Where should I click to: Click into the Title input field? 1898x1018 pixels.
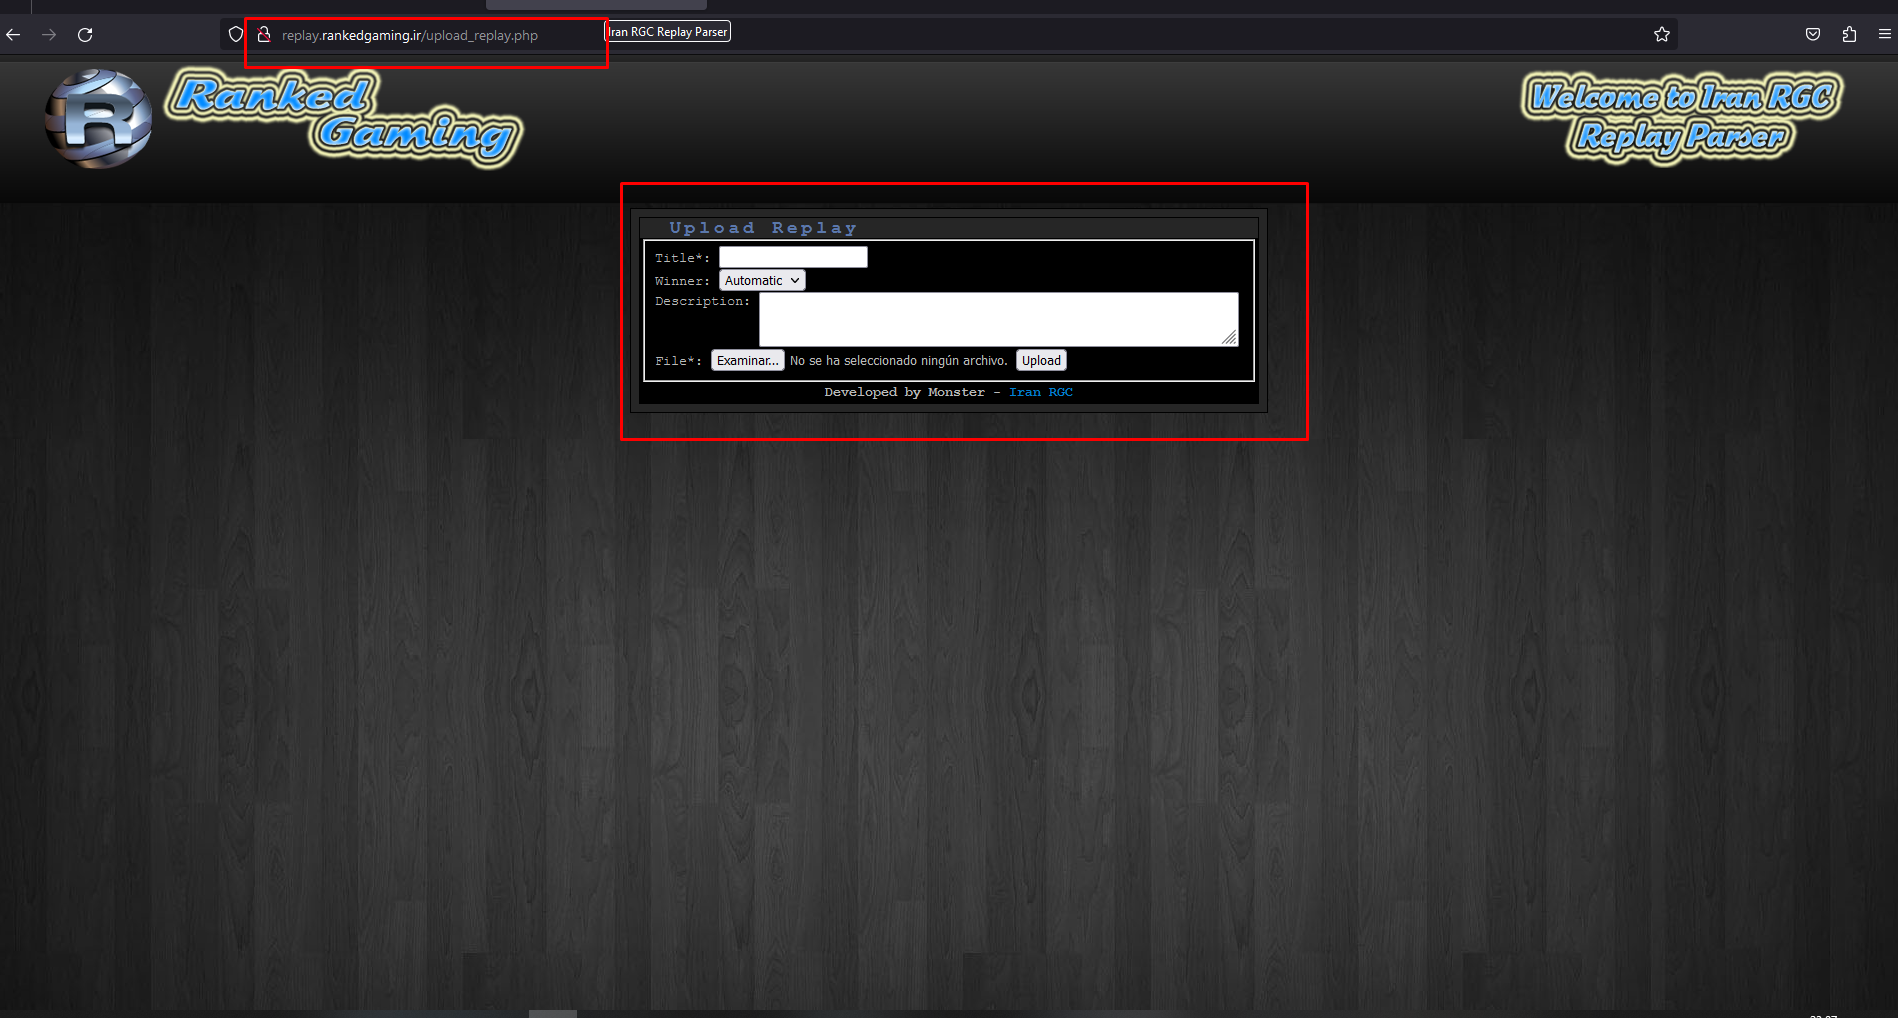pyautogui.click(x=793, y=257)
